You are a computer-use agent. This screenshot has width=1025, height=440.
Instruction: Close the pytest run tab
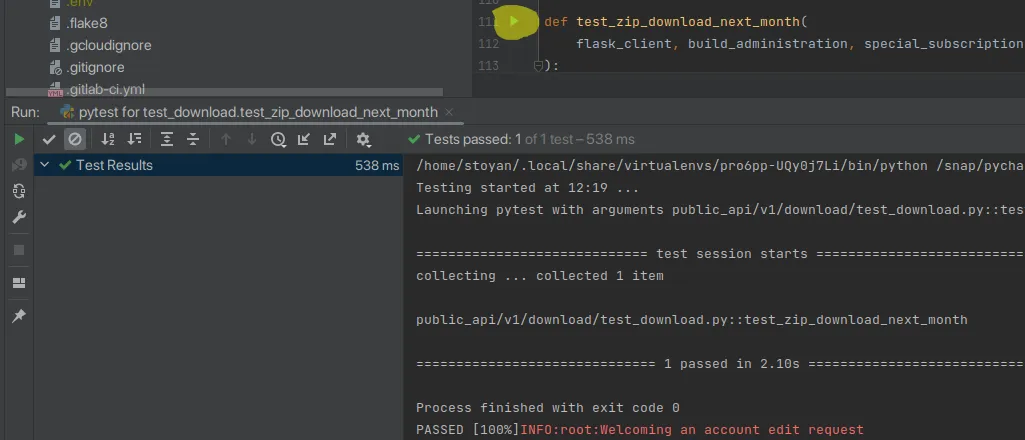point(448,112)
